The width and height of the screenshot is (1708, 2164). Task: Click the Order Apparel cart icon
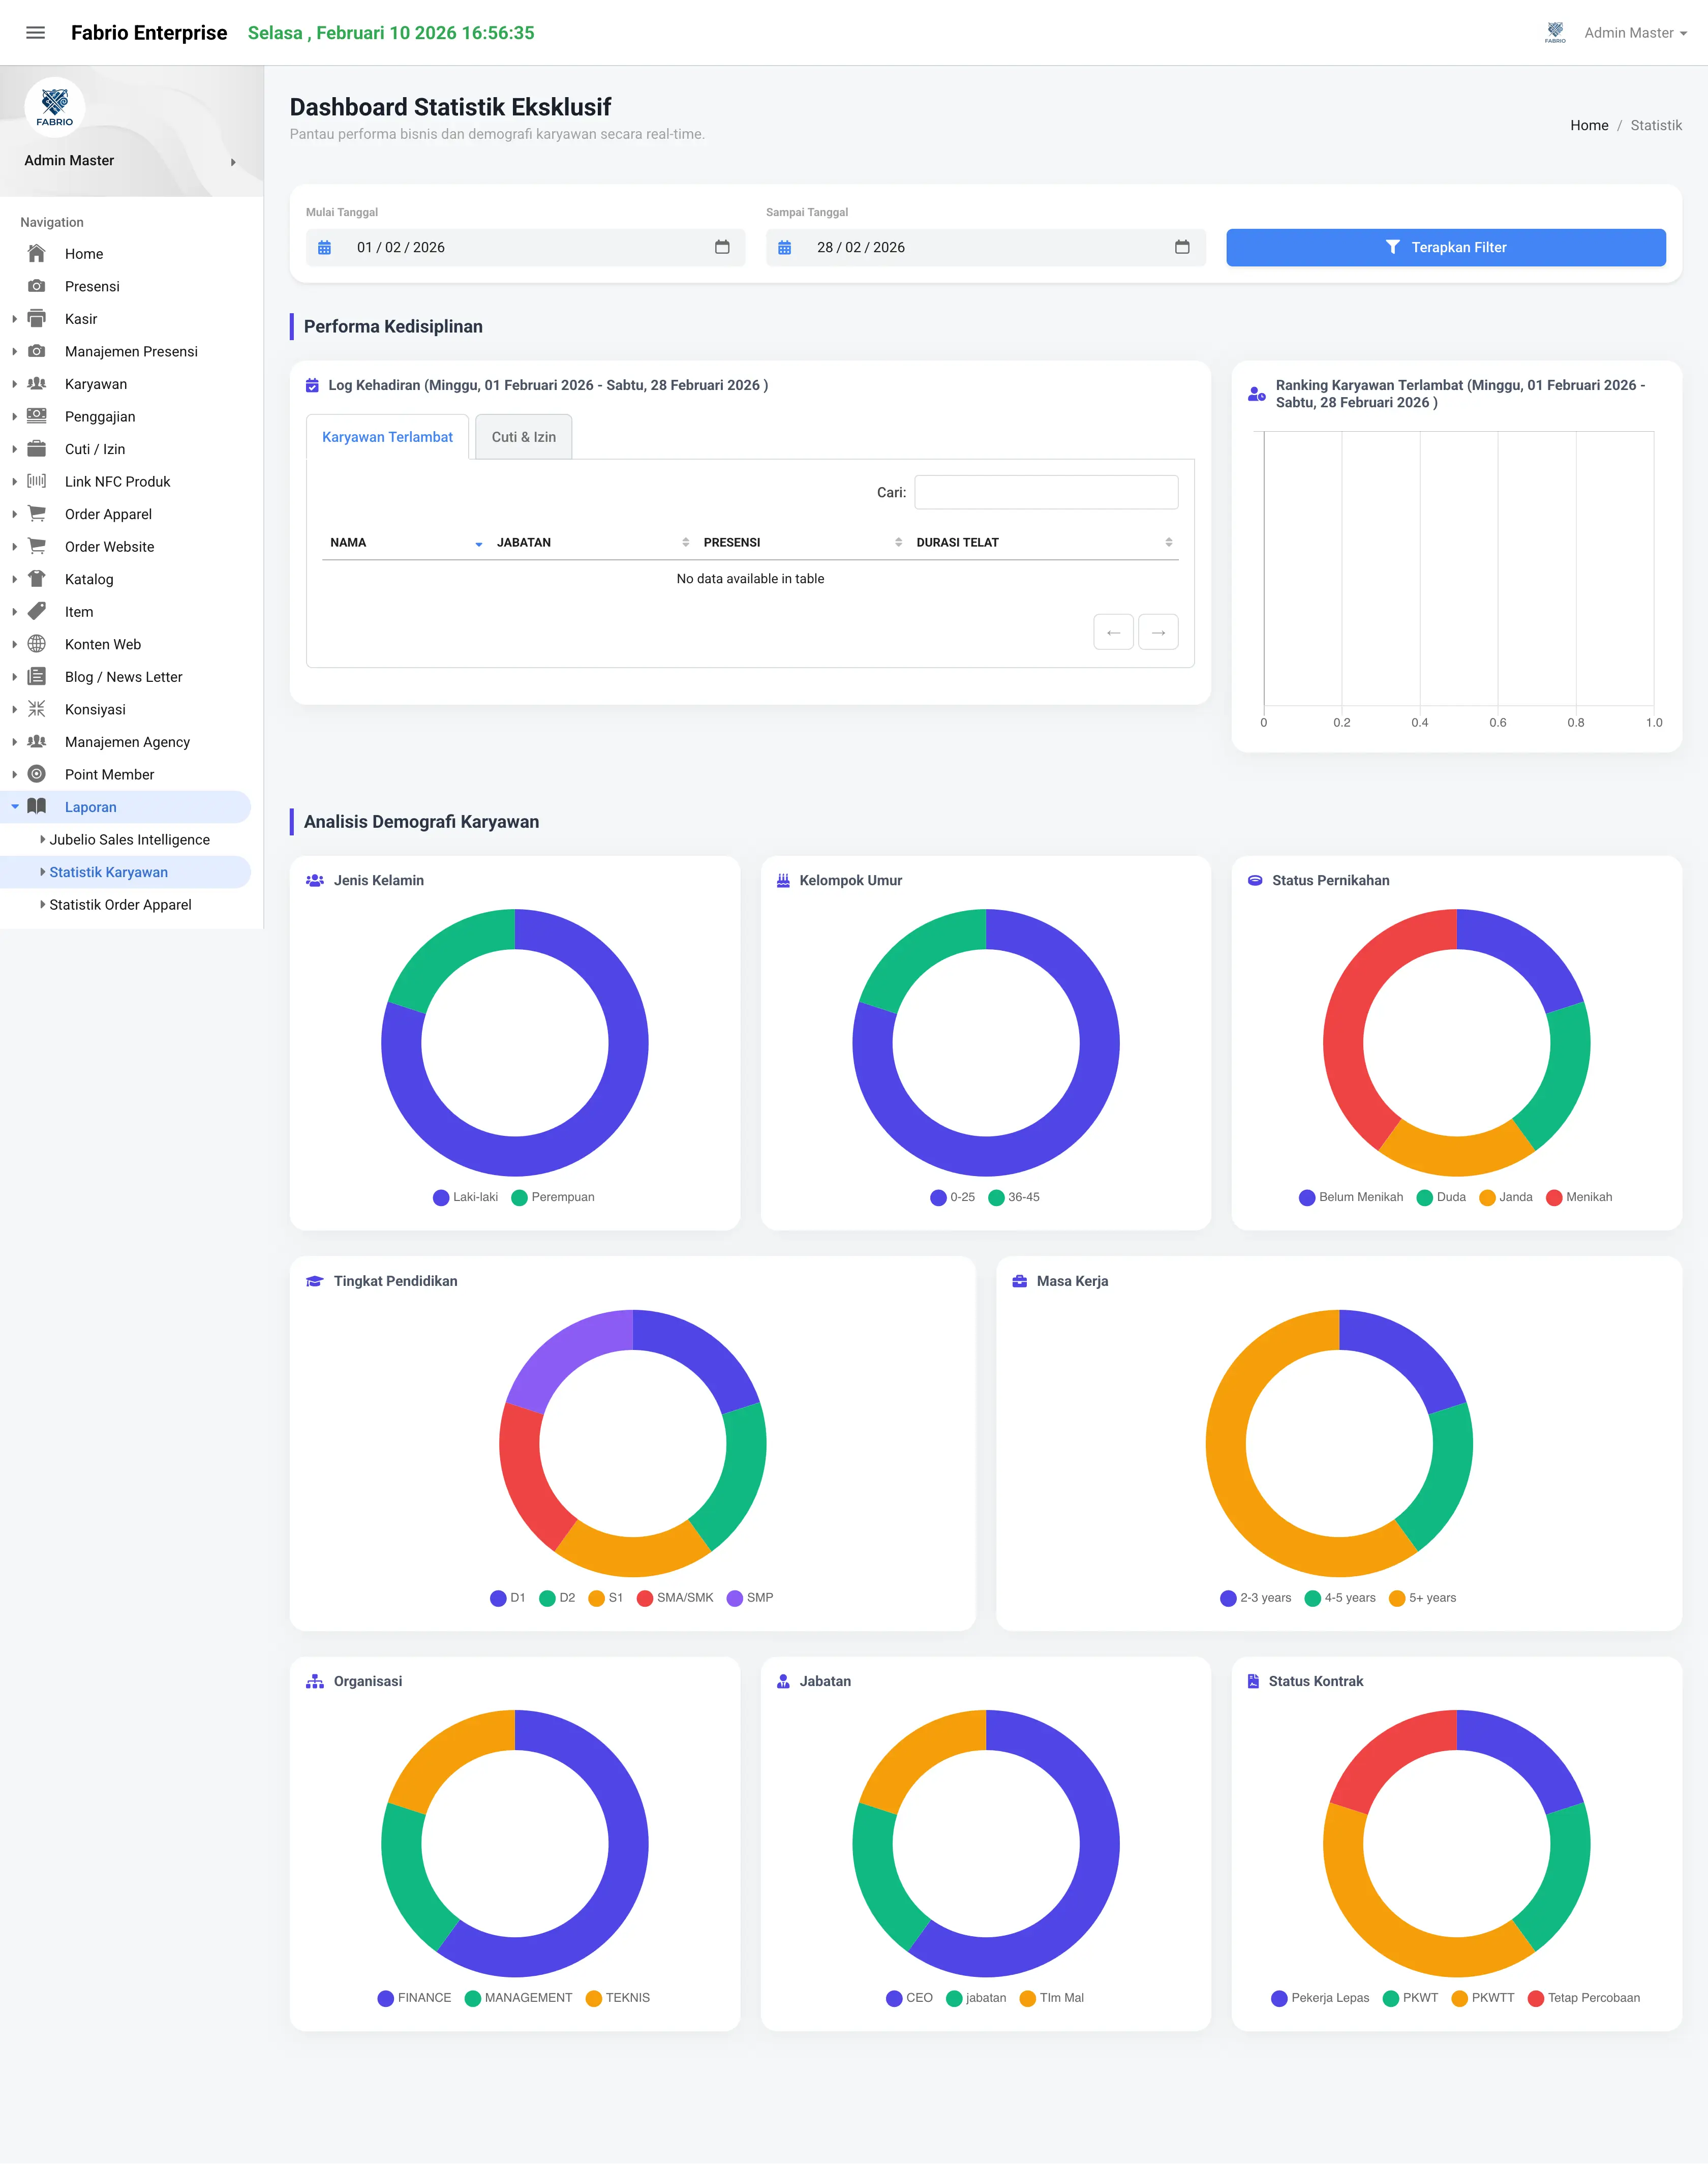click(37, 514)
